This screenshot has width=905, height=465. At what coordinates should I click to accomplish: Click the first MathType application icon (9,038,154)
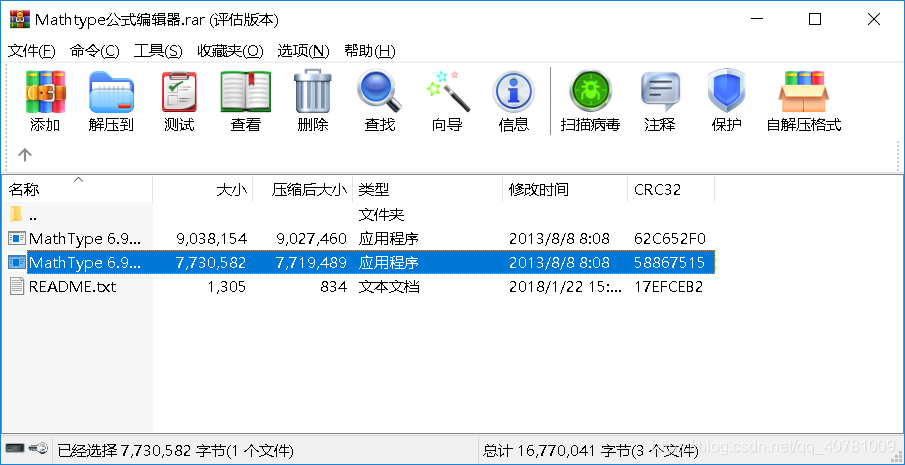tap(17, 238)
